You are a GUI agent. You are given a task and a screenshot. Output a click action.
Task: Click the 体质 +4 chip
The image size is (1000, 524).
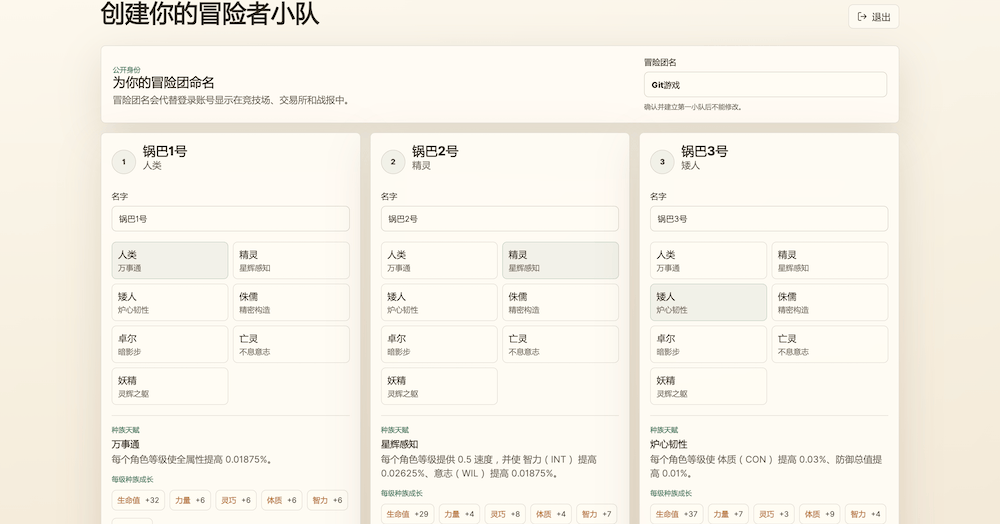tap(550, 514)
